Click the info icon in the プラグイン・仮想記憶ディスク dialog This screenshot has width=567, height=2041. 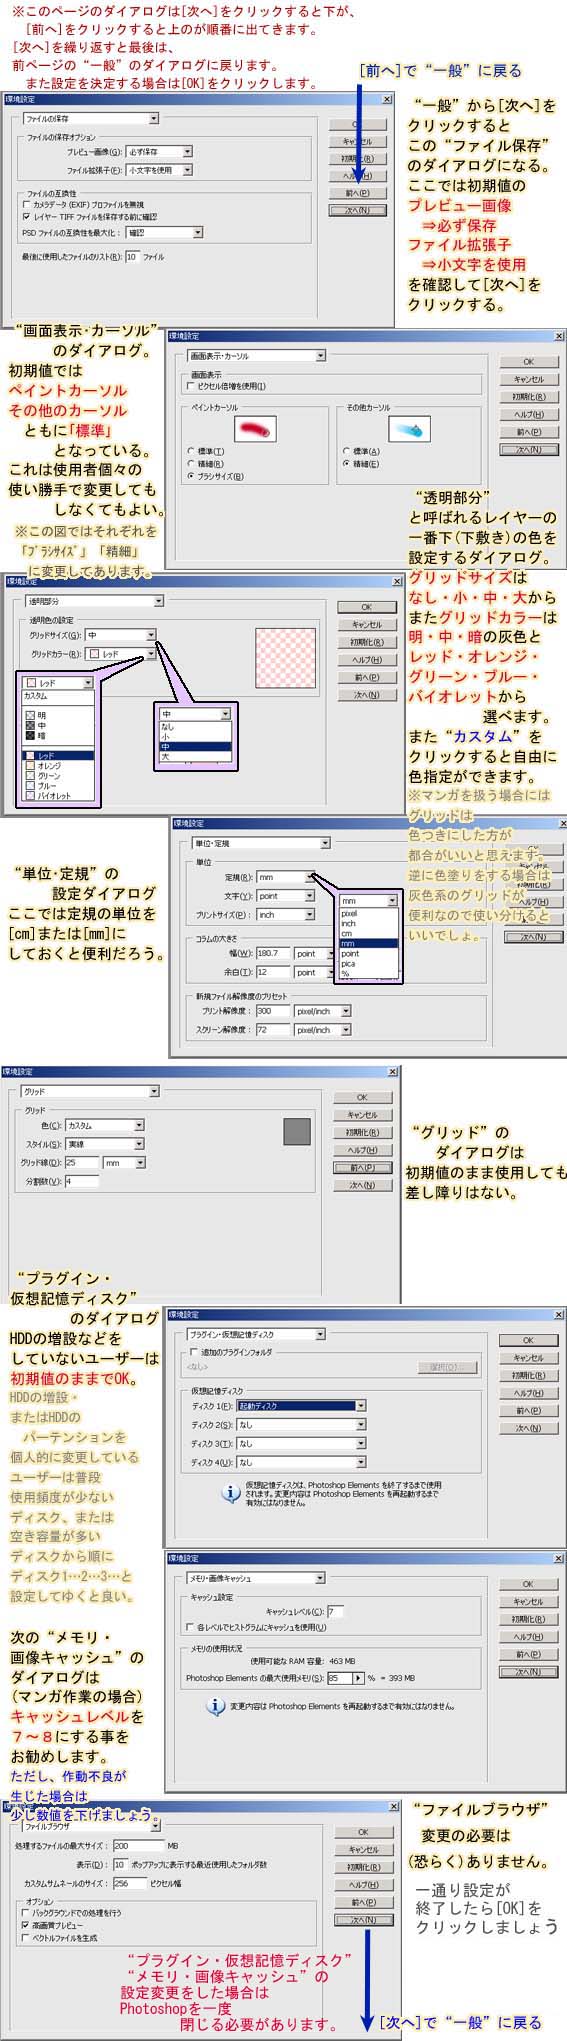[231, 1494]
